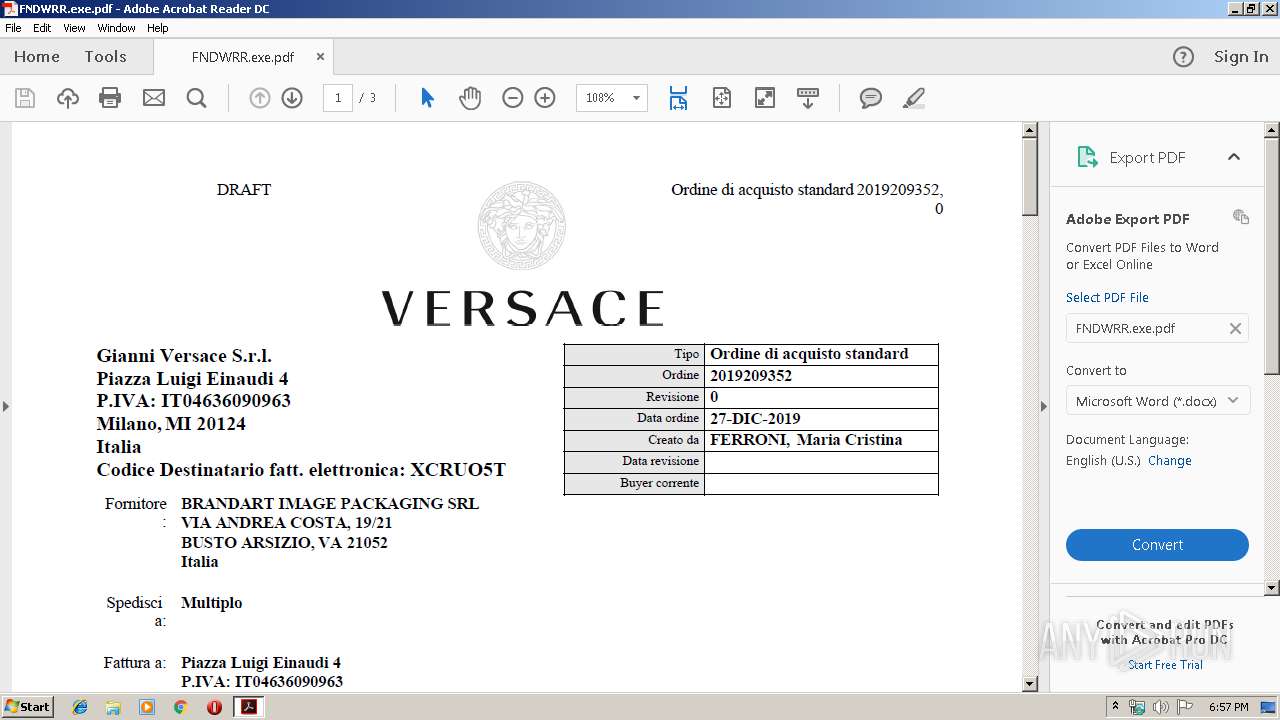The width and height of the screenshot is (1280, 720).
Task: Open the Help menu
Action: point(158,28)
